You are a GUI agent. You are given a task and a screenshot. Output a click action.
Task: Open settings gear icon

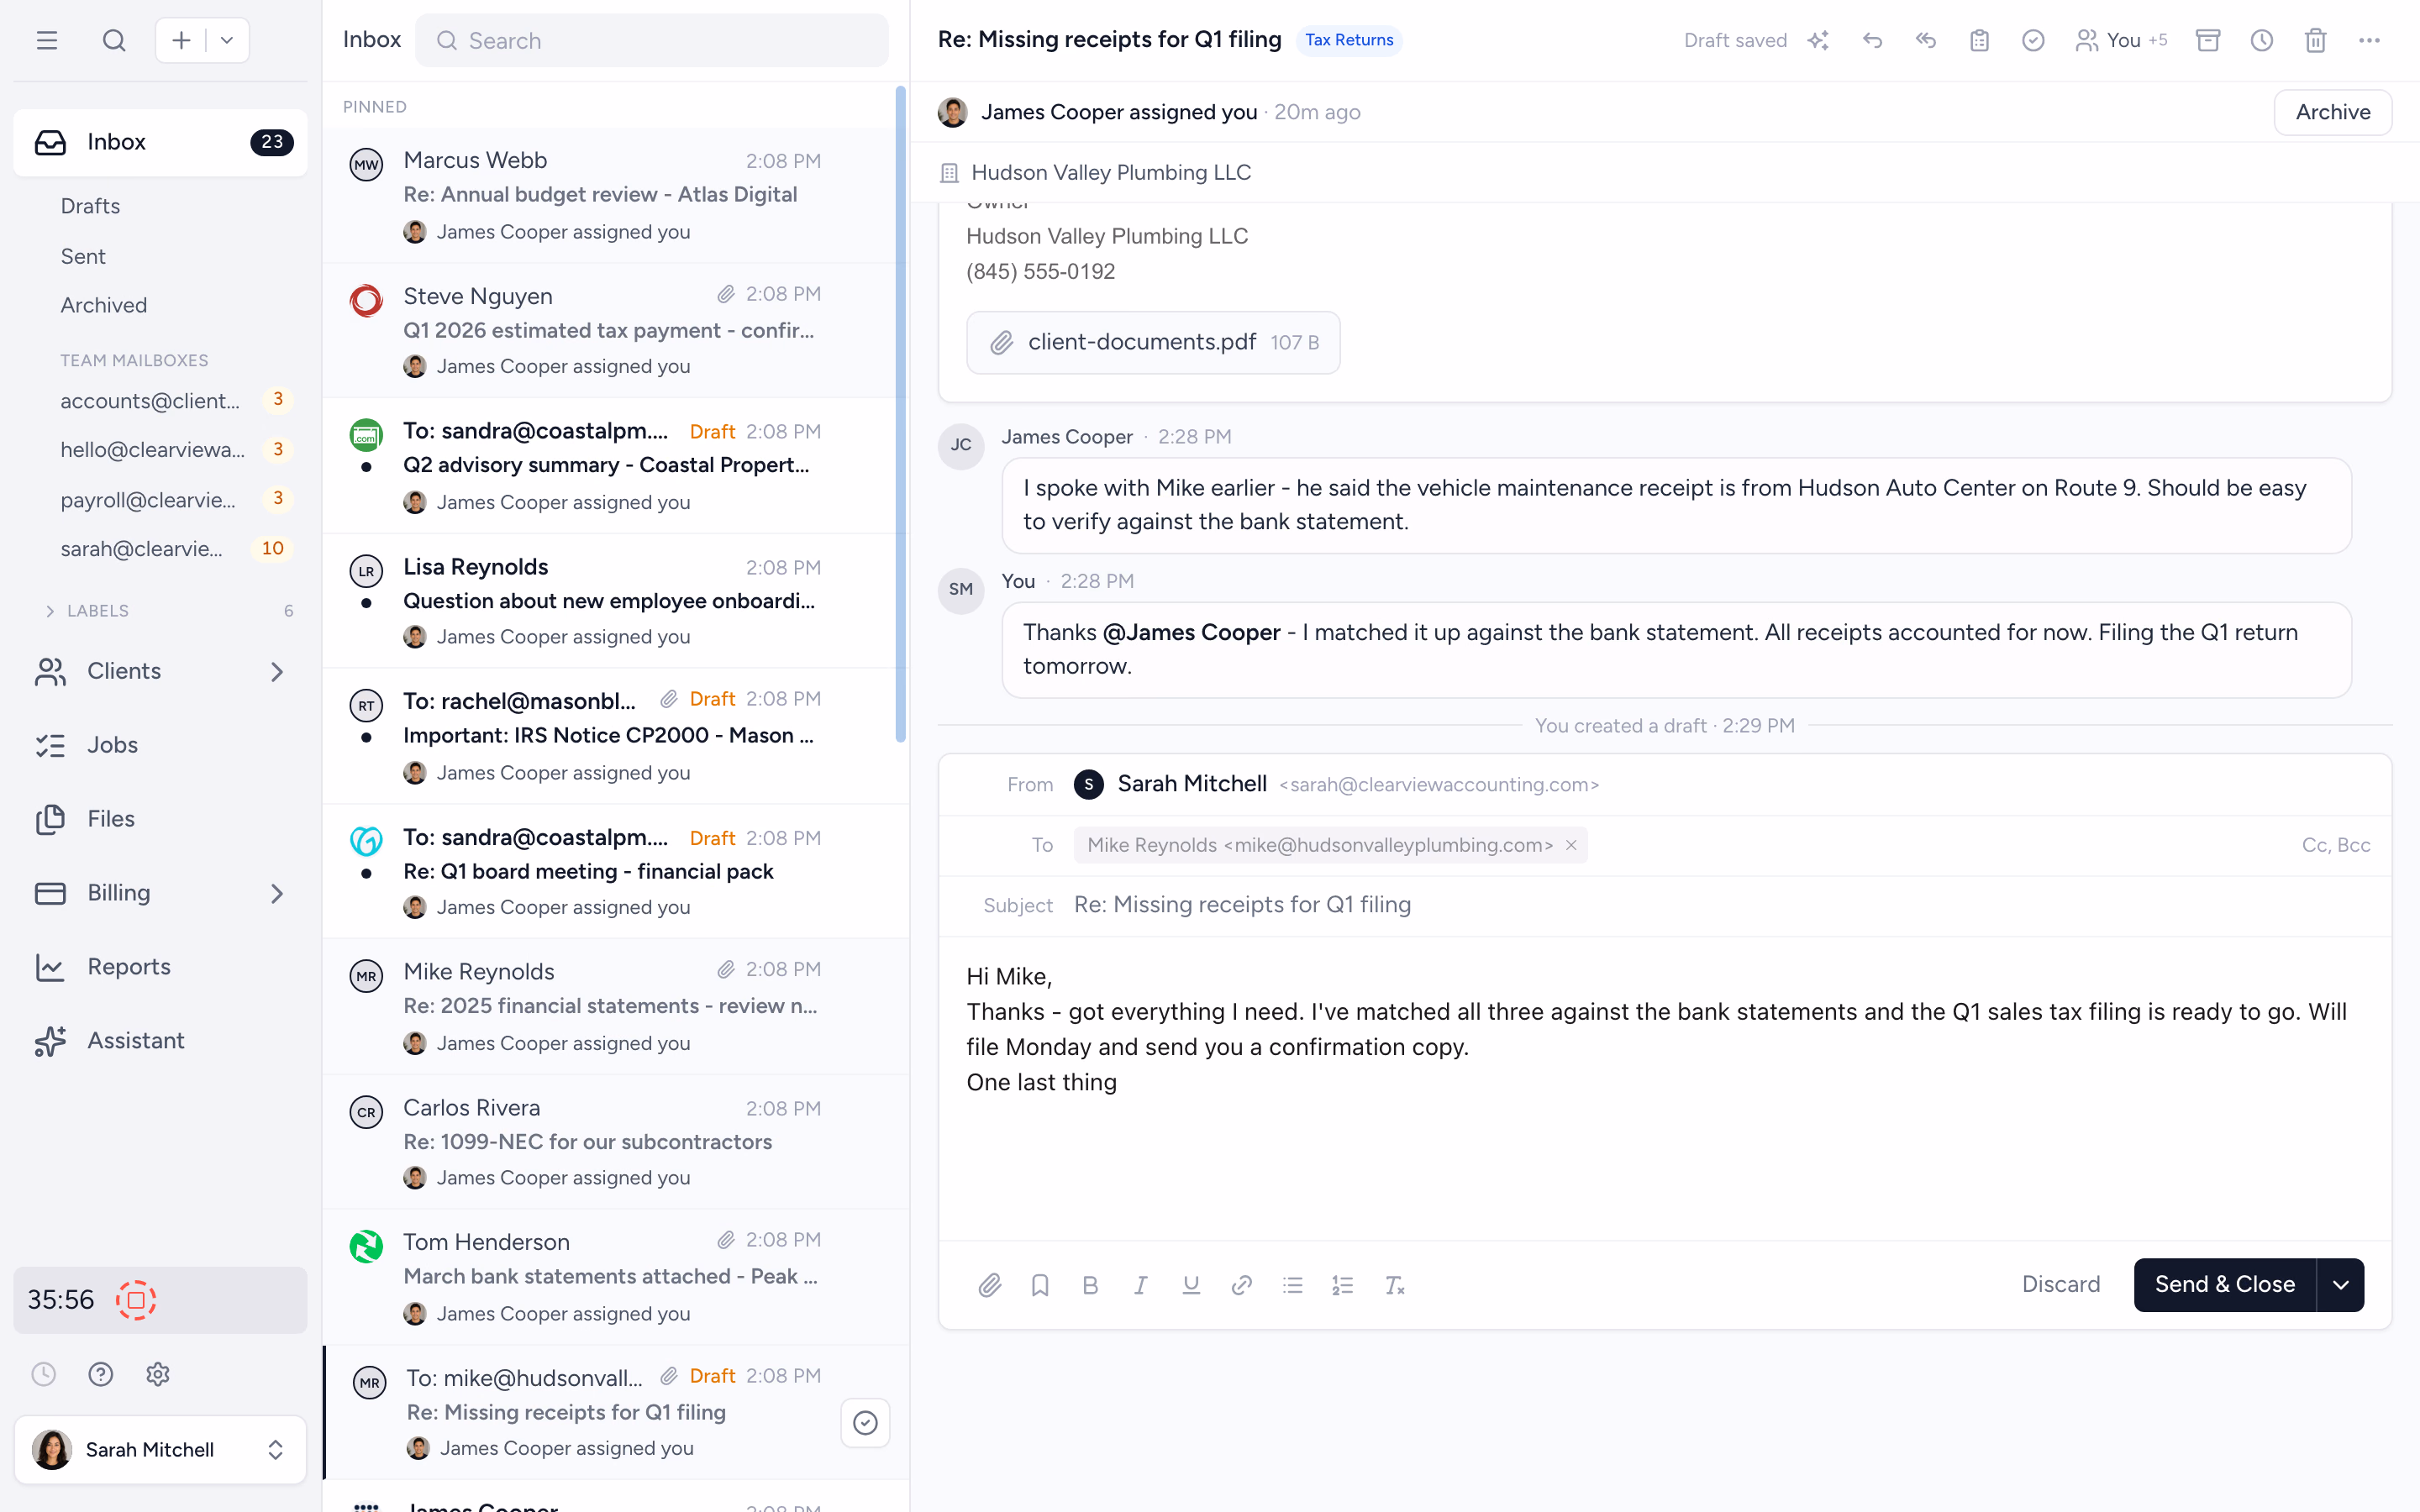157,1374
